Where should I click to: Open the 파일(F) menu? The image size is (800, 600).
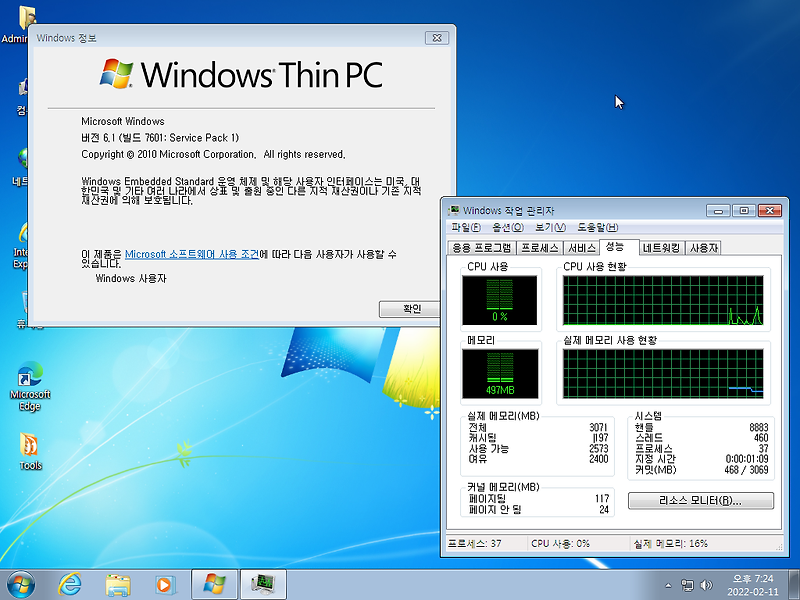coord(466,227)
